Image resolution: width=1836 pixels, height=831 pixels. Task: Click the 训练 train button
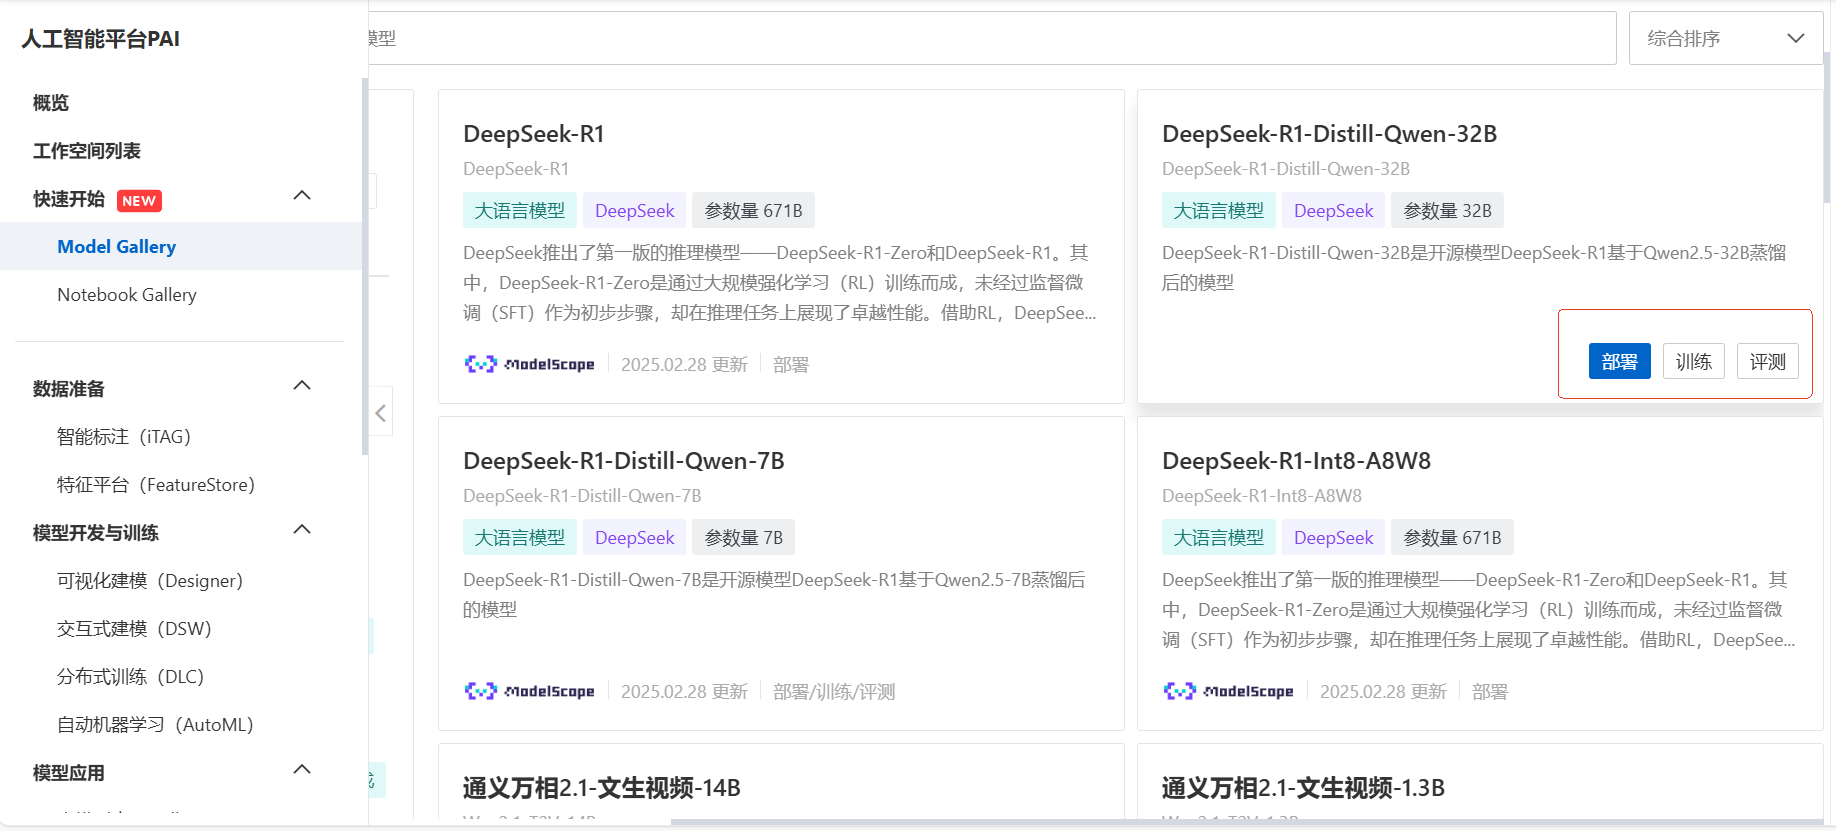pyautogui.click(x=1693, y=362)
